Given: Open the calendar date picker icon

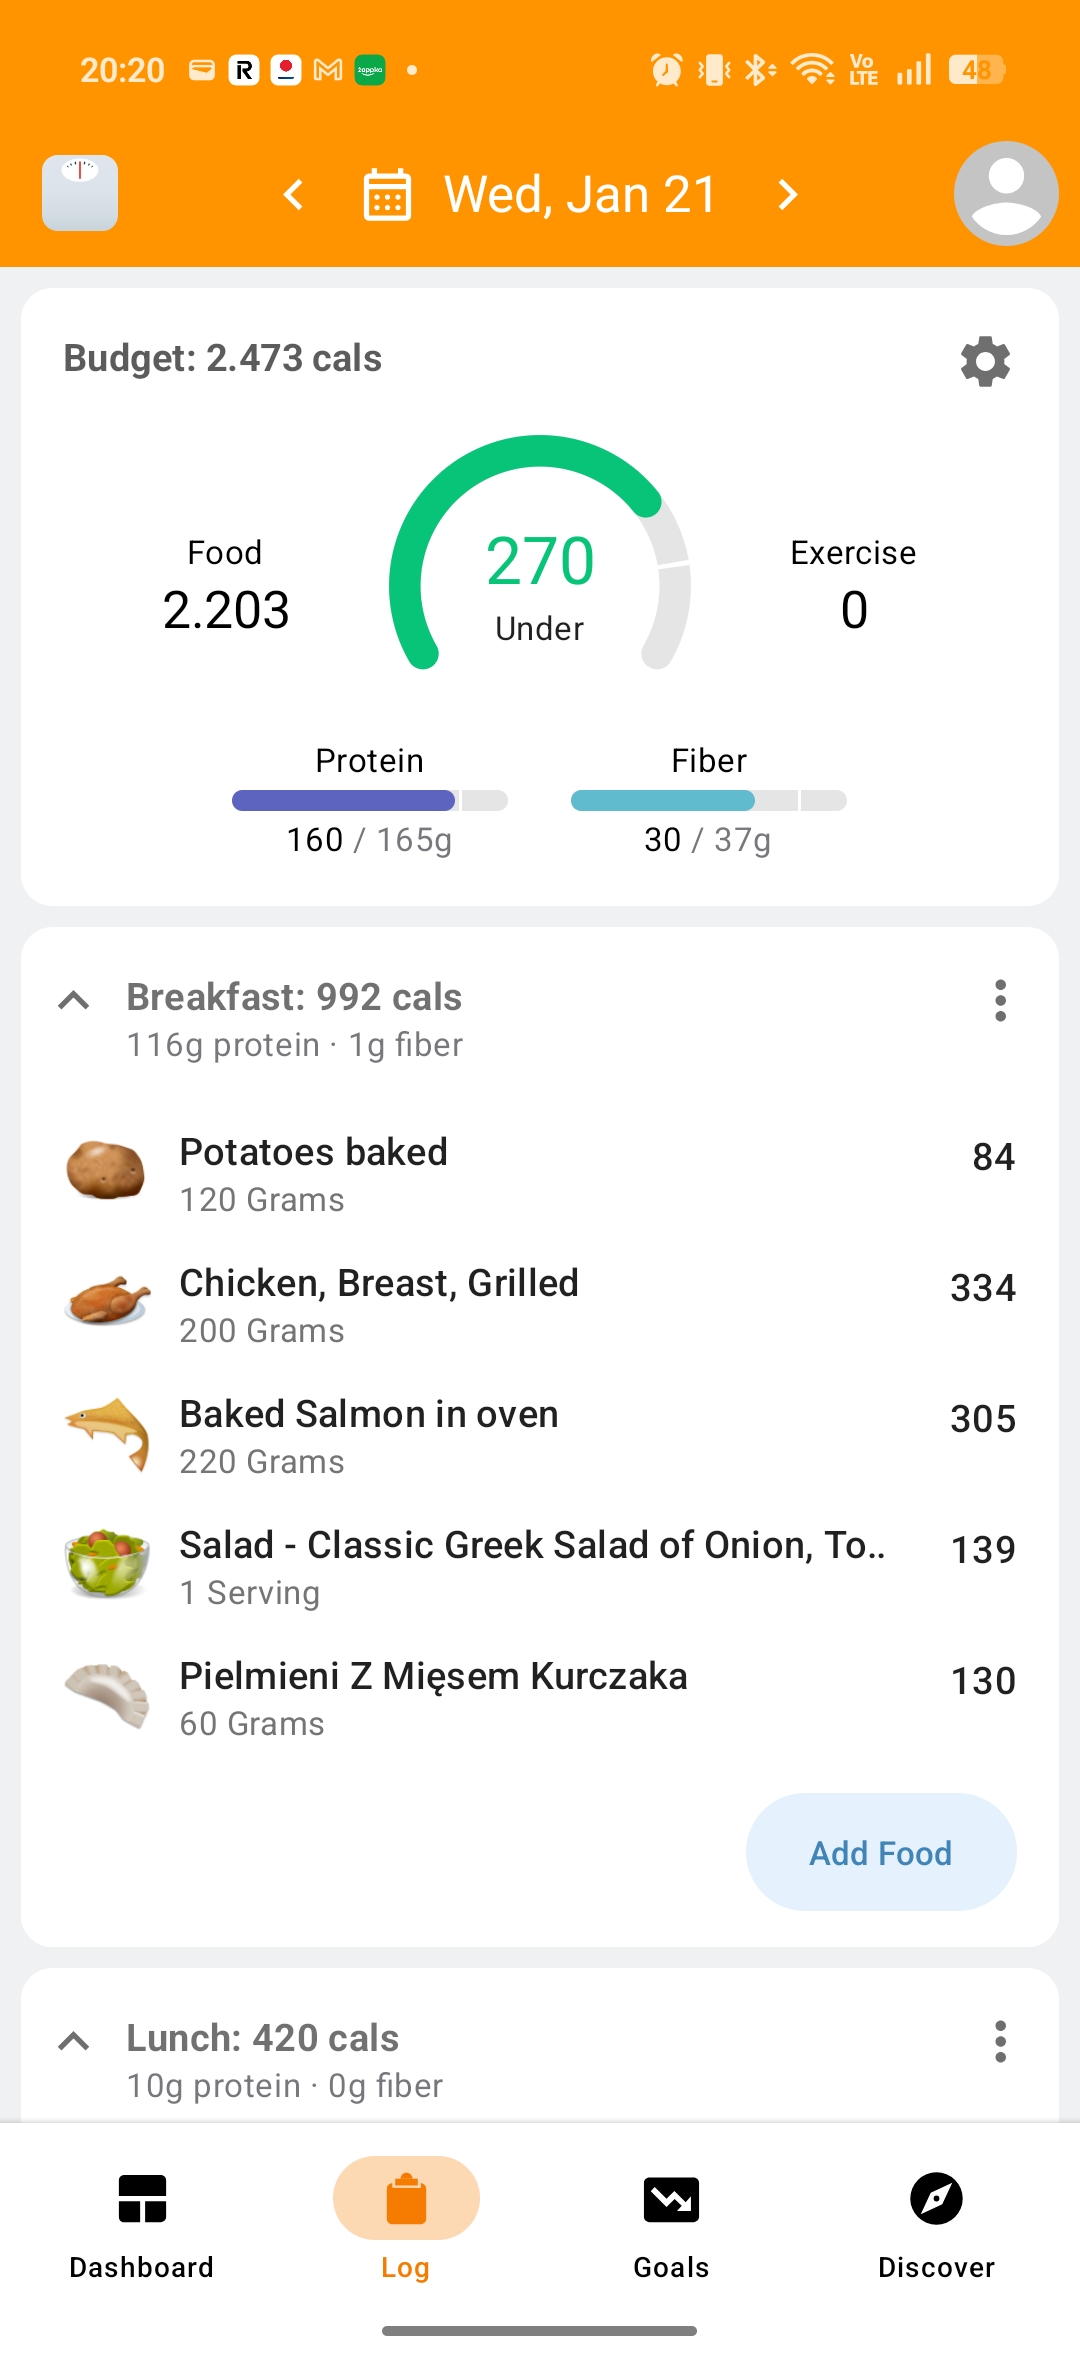Looking at the screenshot, I should (x=387, y=194).
